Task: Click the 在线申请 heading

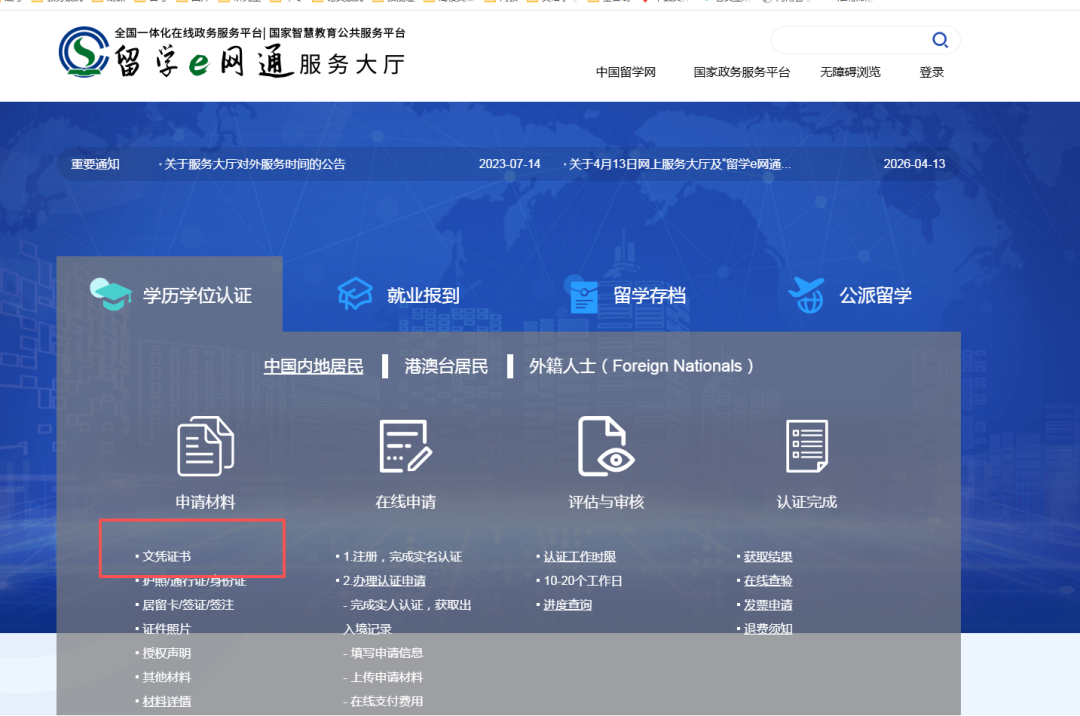Action: pos(406,502)
